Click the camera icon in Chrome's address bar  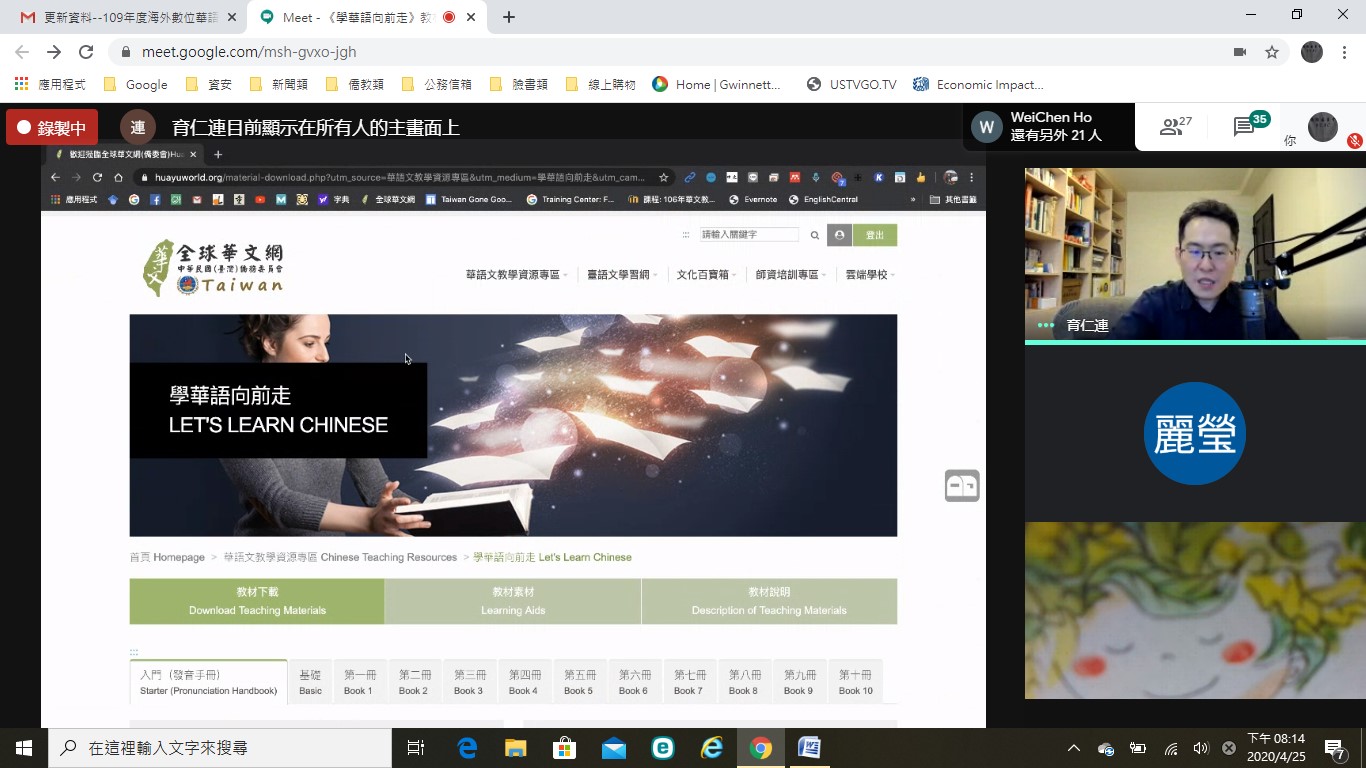(x=1239, y=50)
